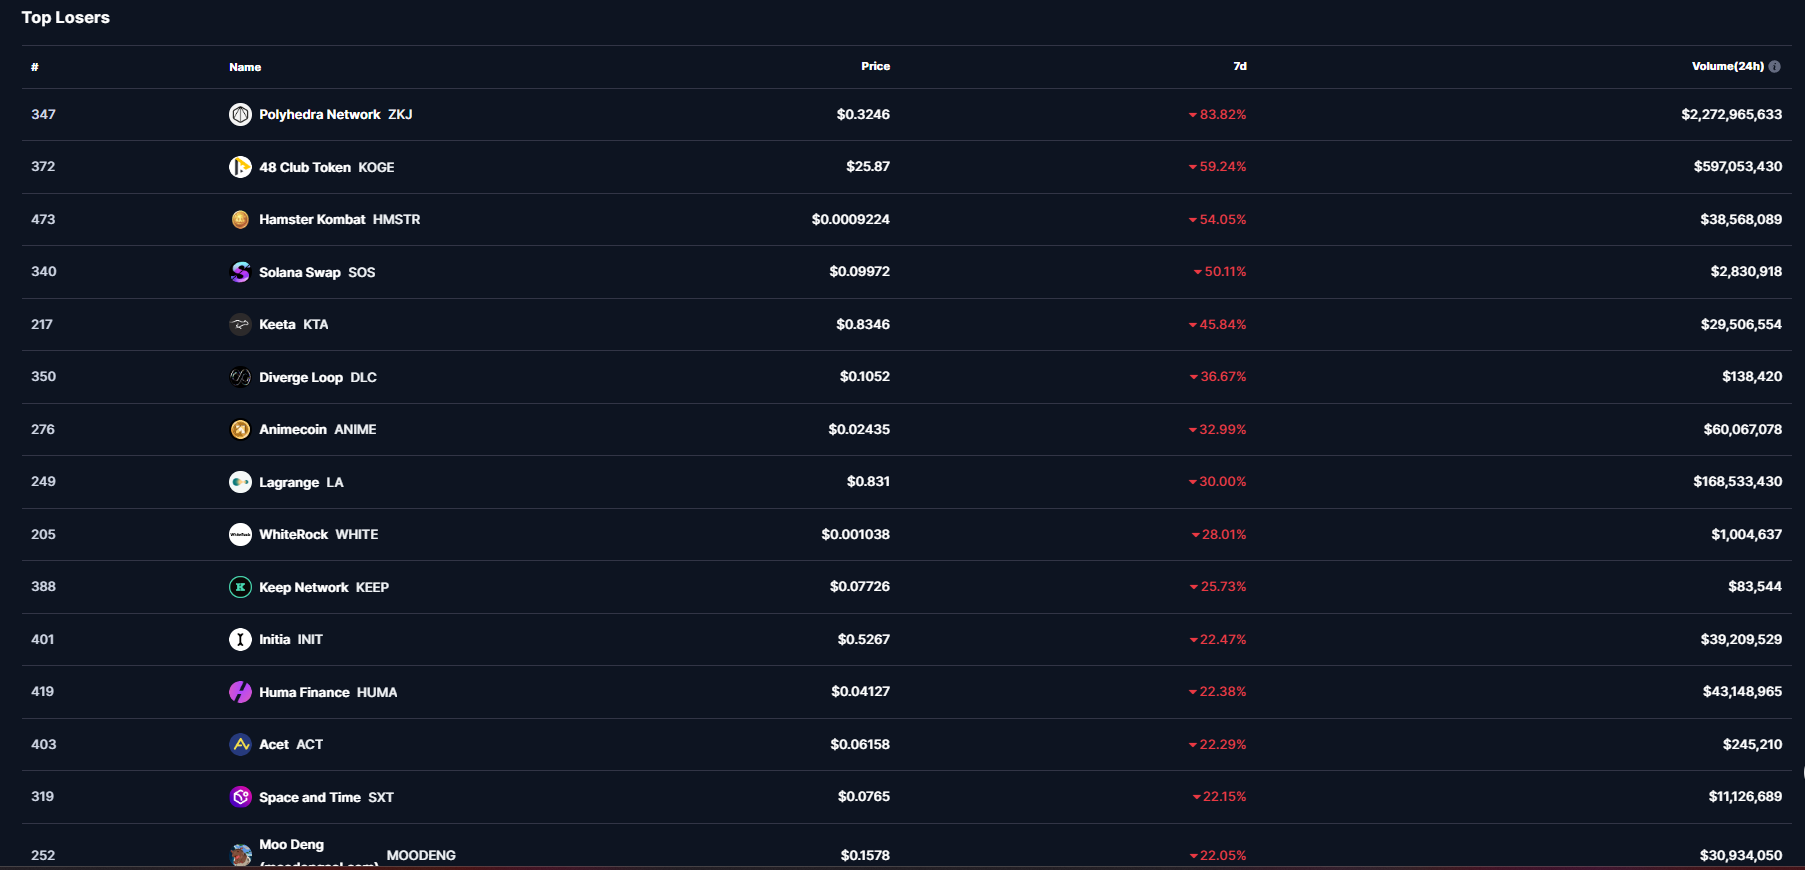The image size is (1805, 870).
Task: Click the Initia coin icon
Action: (x=240, y=639)
